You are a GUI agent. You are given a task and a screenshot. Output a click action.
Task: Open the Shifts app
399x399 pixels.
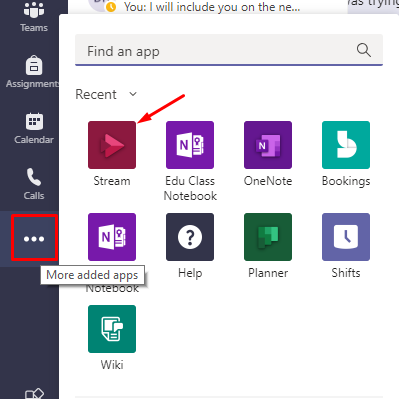346,237
